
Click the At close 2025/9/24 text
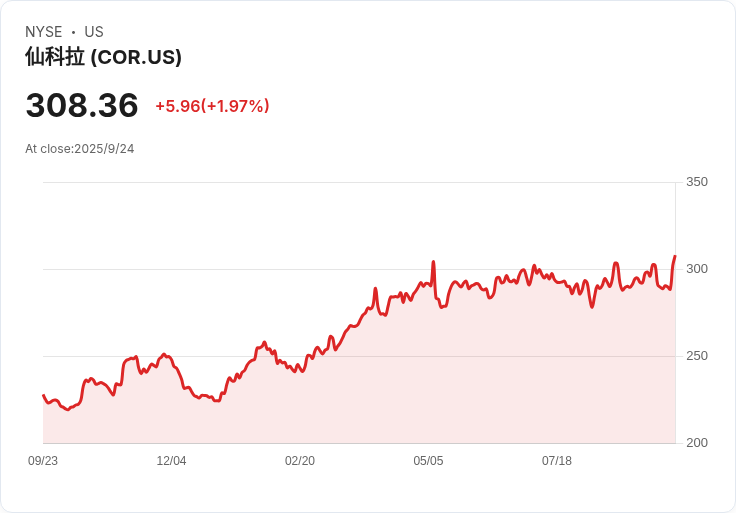point(80,149)
